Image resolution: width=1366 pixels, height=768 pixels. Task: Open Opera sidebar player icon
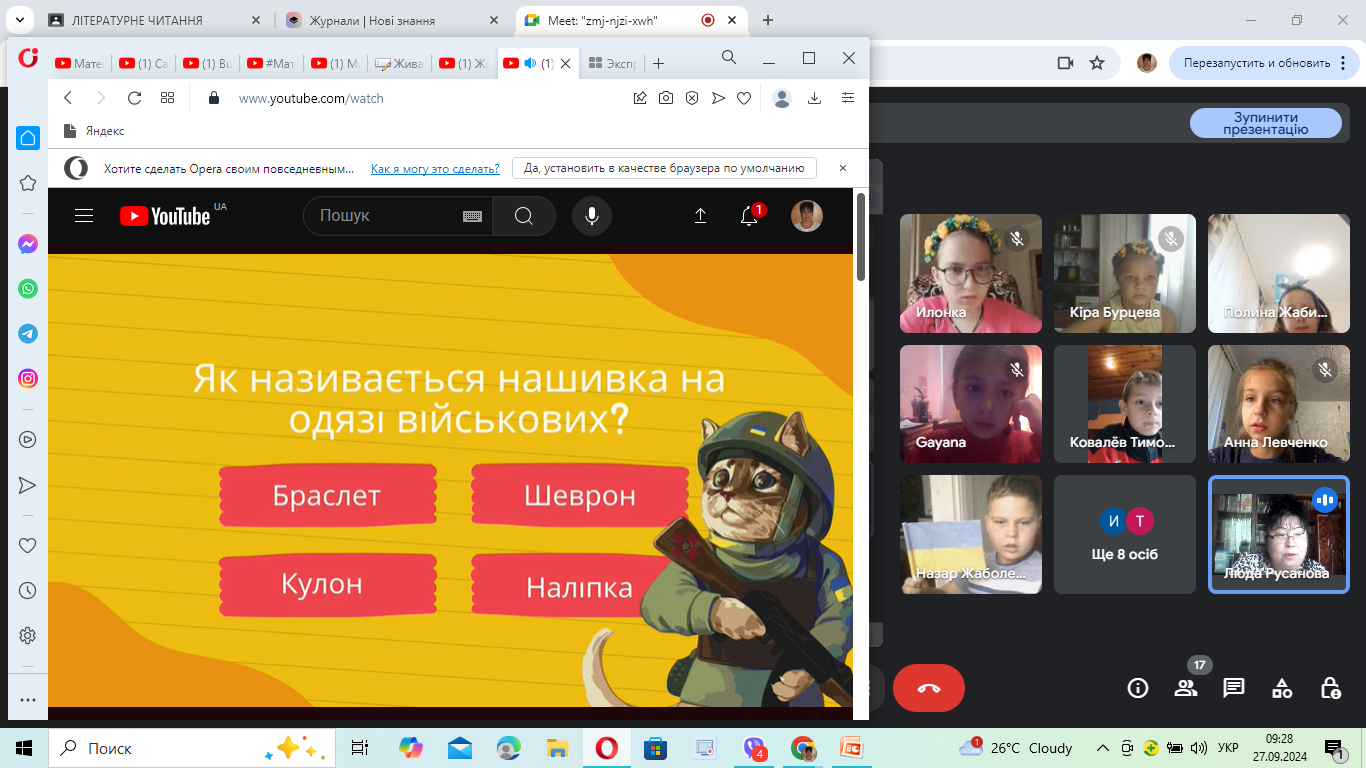28,439
